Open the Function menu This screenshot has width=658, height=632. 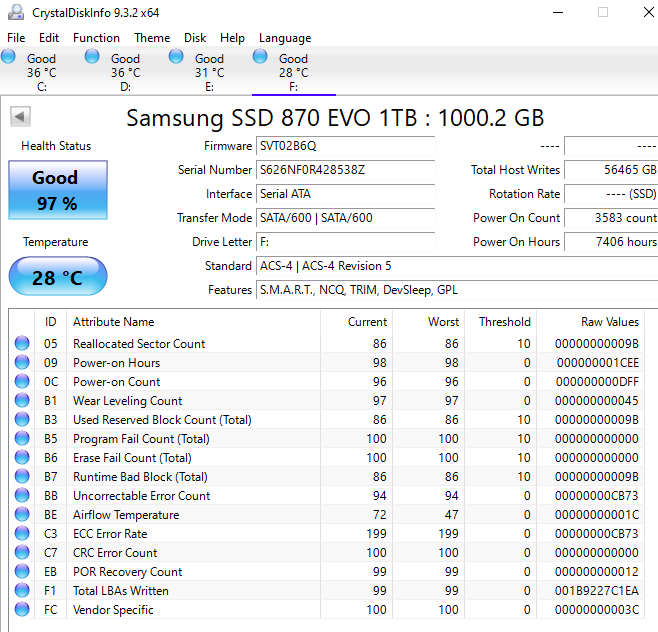tap(96, 38)
